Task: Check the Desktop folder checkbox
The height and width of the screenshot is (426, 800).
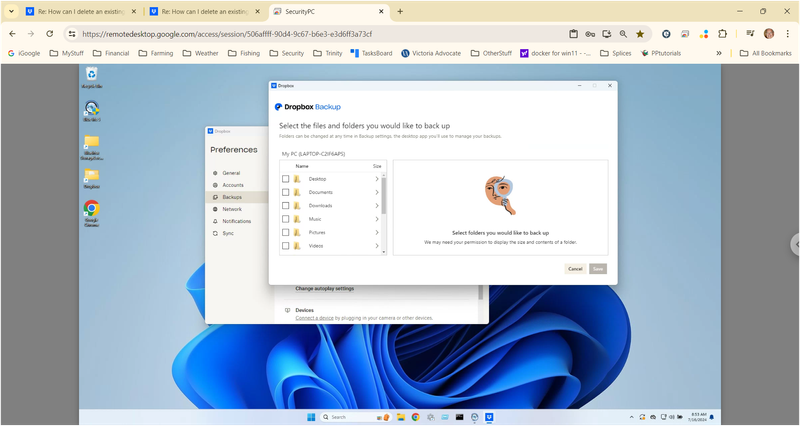Action: tap(286, 179)
